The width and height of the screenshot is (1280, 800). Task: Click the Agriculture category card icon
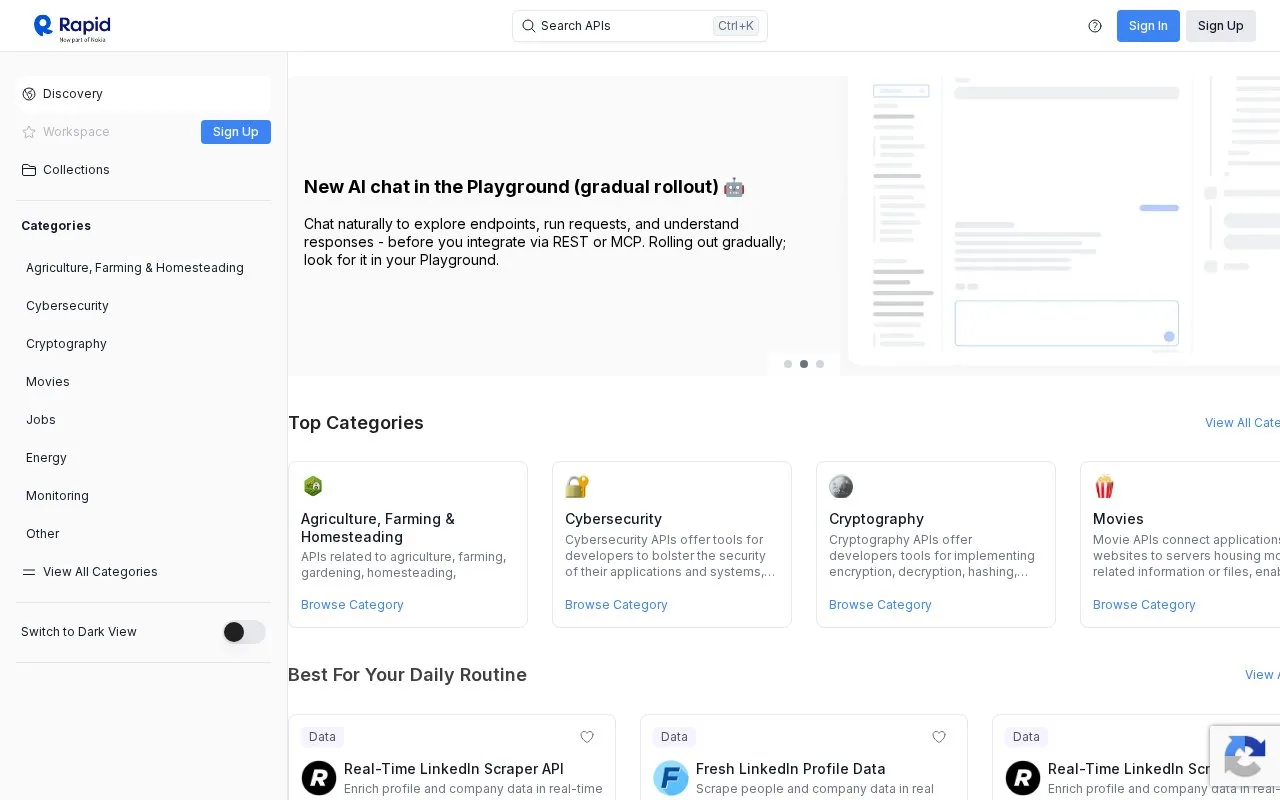(x=313, y=486)
